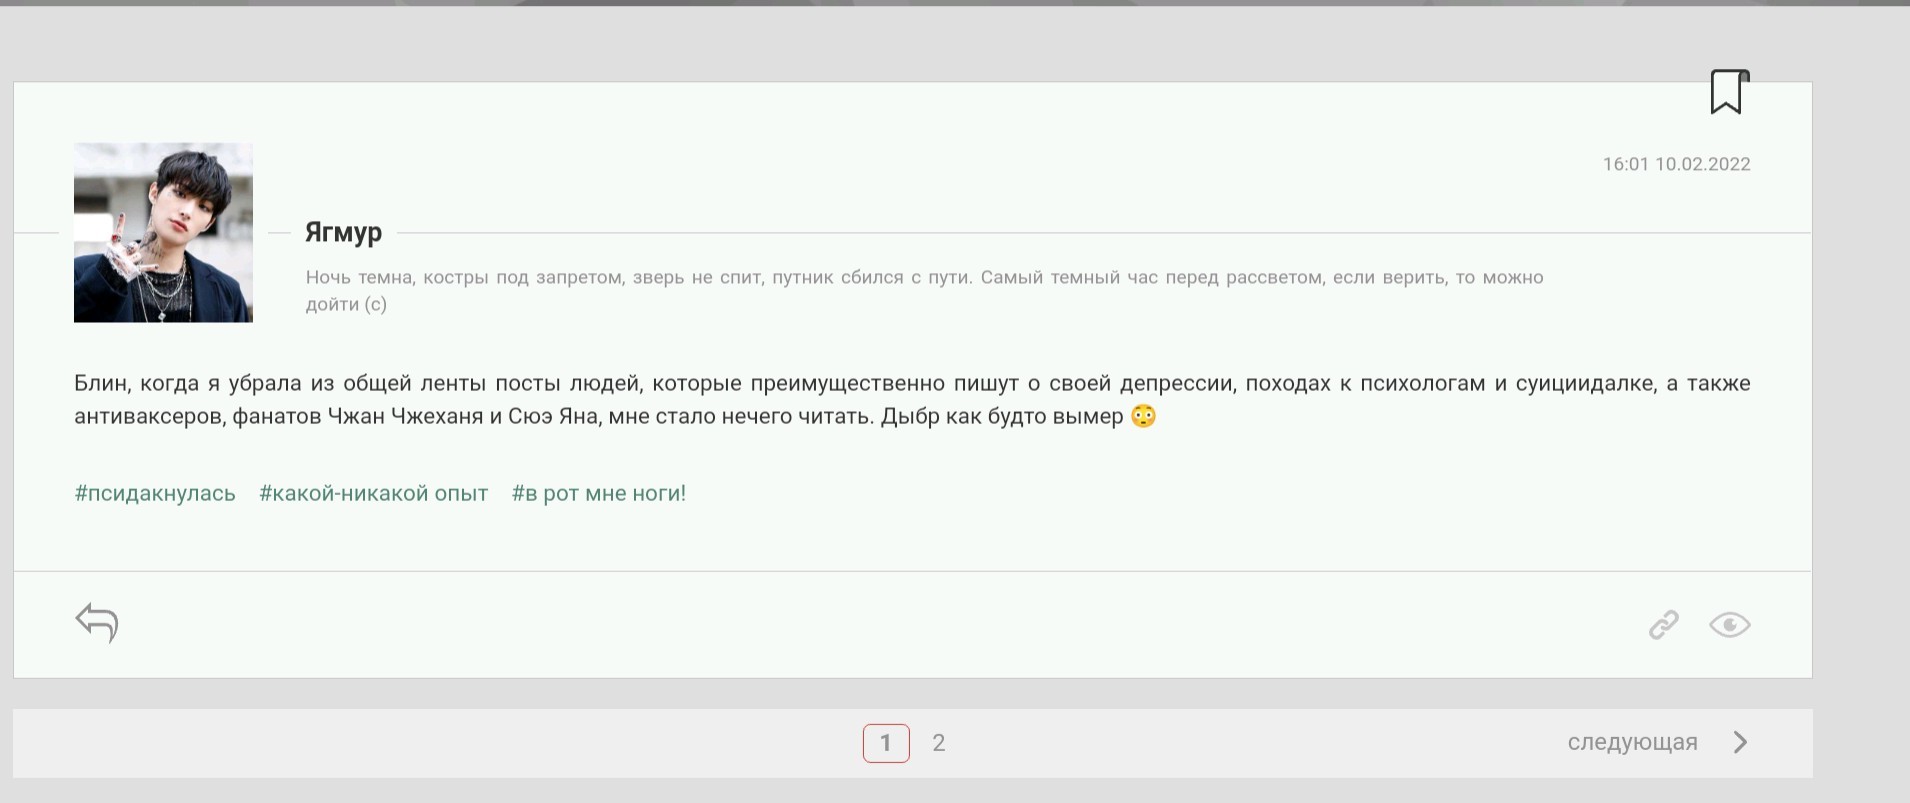Click the 16:01 10.02.2022 timestamp

click(x=1676, y=164)
